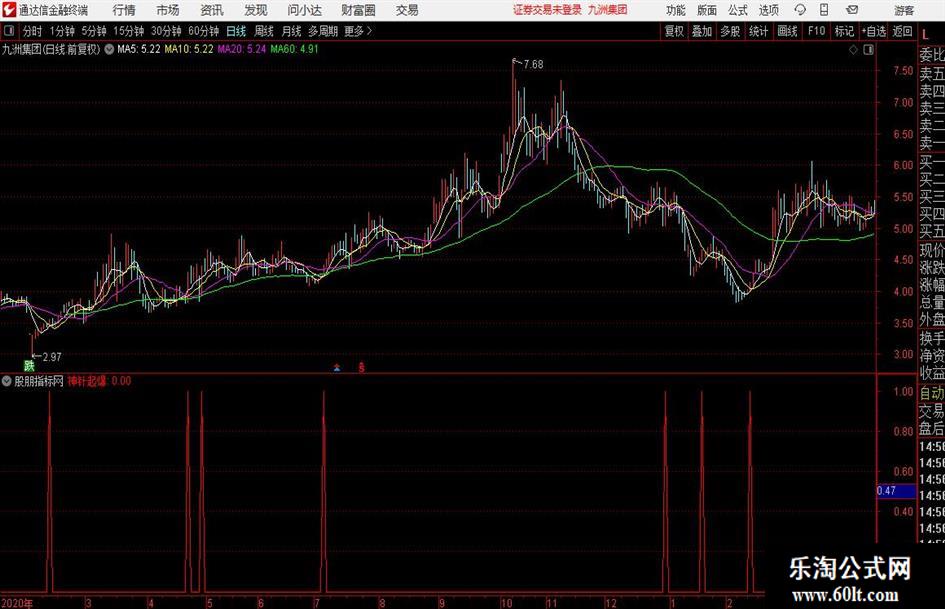
Task: Toggle the right side panel icon
Action: (868, 50)
